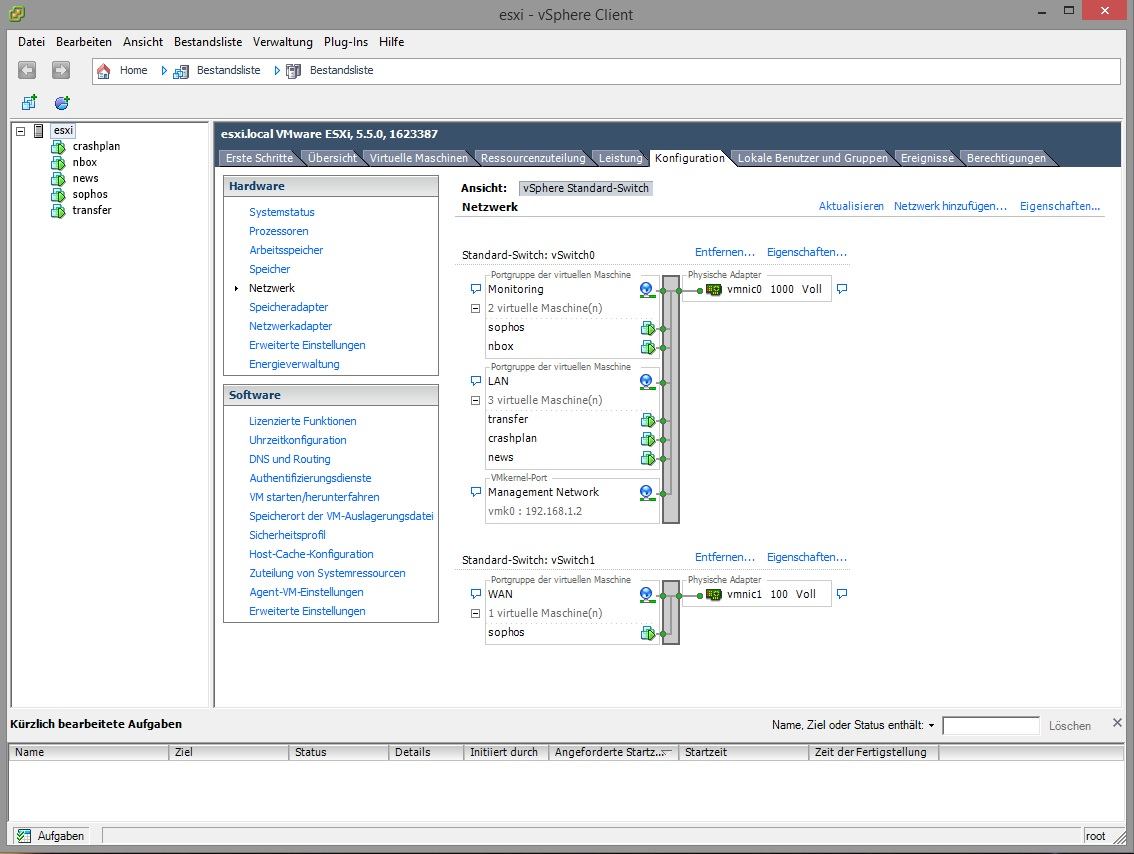The width and height of the screenshot is (1134, 854).
Task: Sort tasks by the Status column
Action: [x=338, y=752]
